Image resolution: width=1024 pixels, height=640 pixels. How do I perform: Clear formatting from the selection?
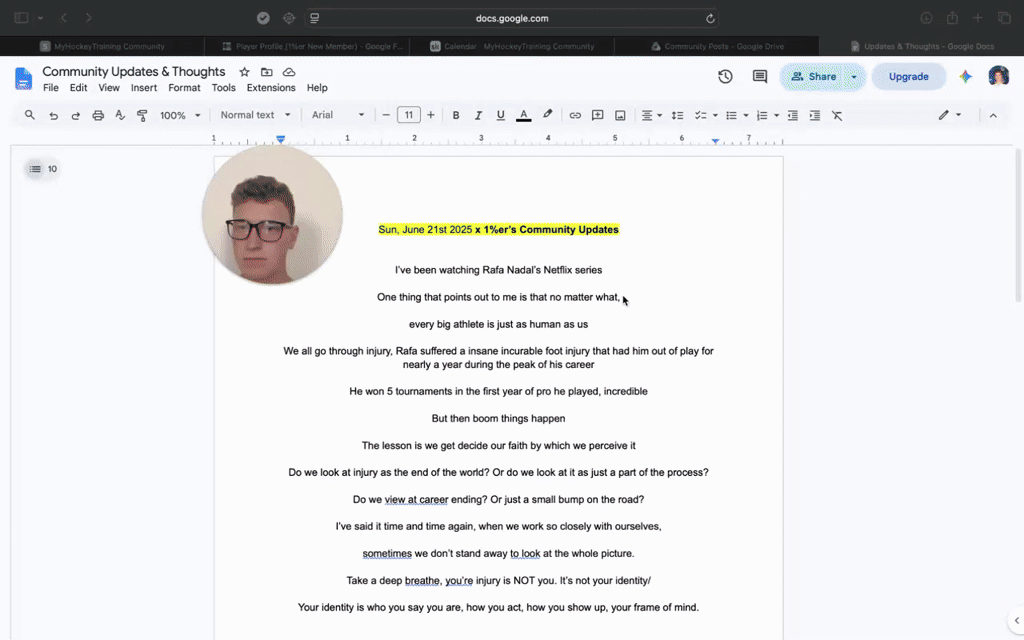pyautogui.click(x=837, y=116)
